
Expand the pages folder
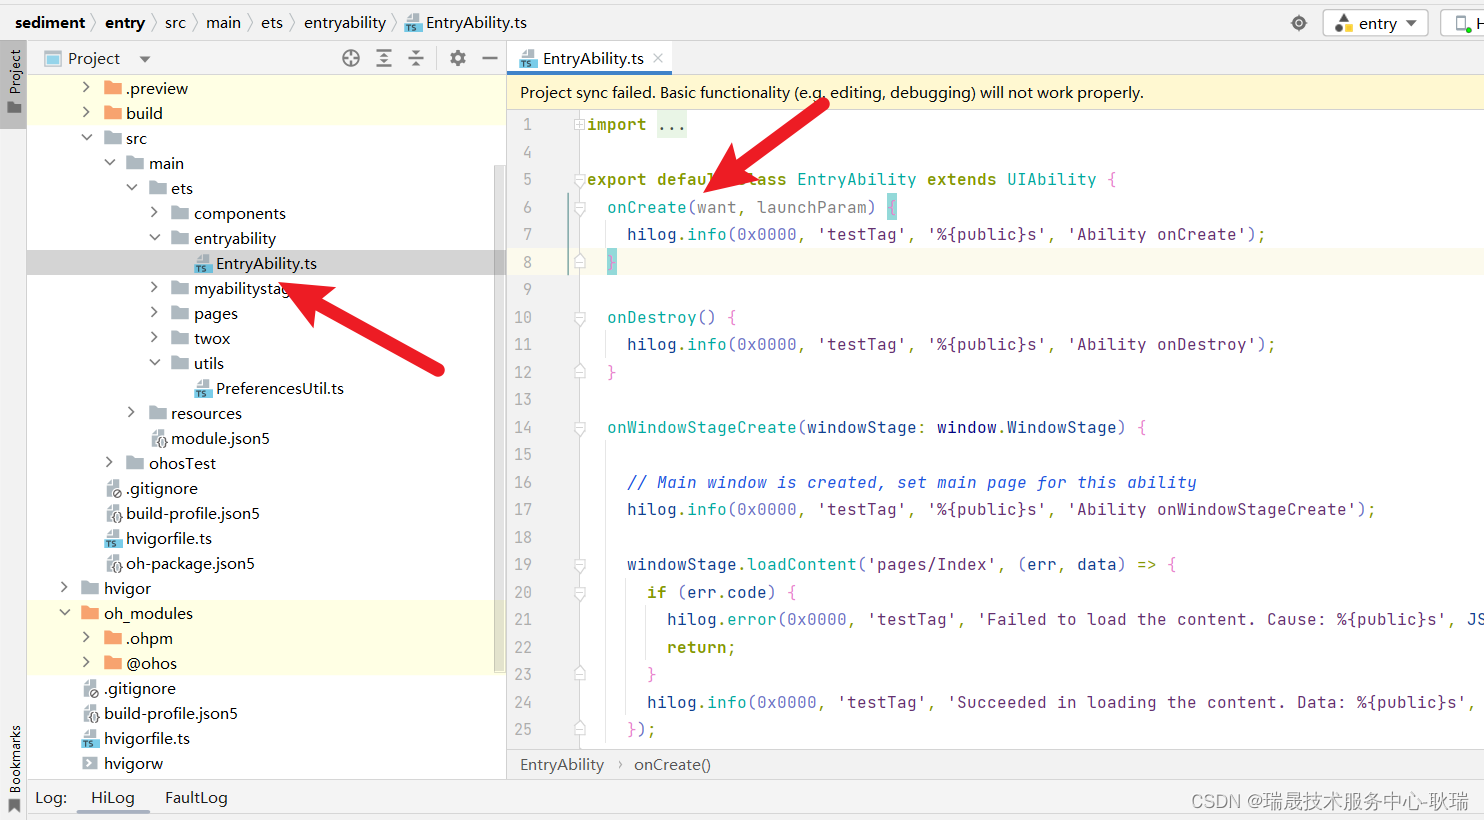(x=154, y=313)
